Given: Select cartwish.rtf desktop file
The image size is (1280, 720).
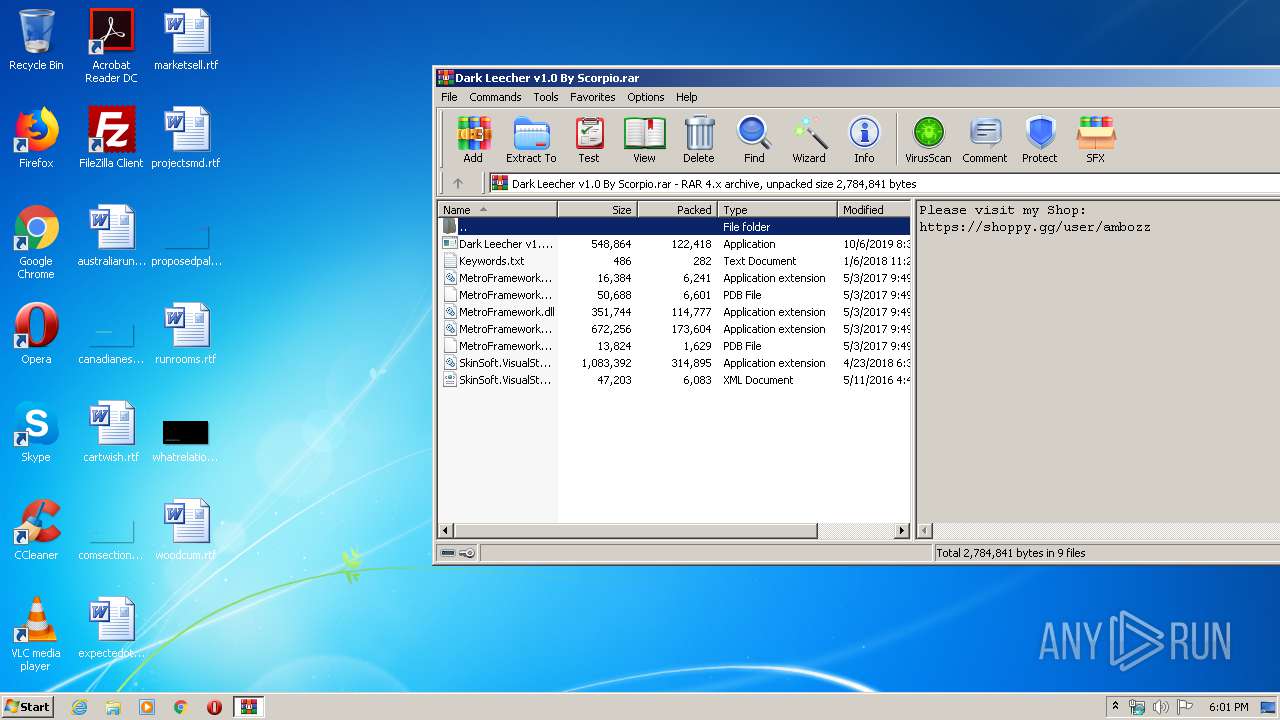Looking at the screenshot, I should [111, 432].
